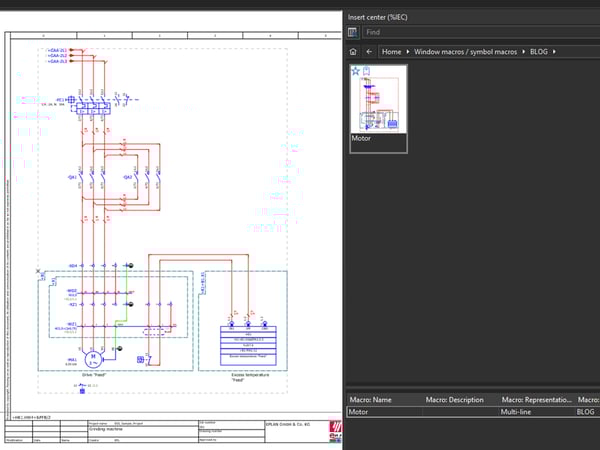Toggle favorite star on Motor macro
This screenshot has width=600, height=450.
pos(356,71)
